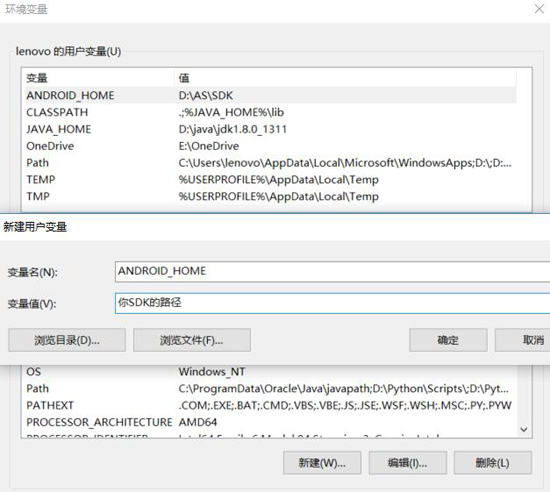Confirm new variable with 确定

point(448,340)
